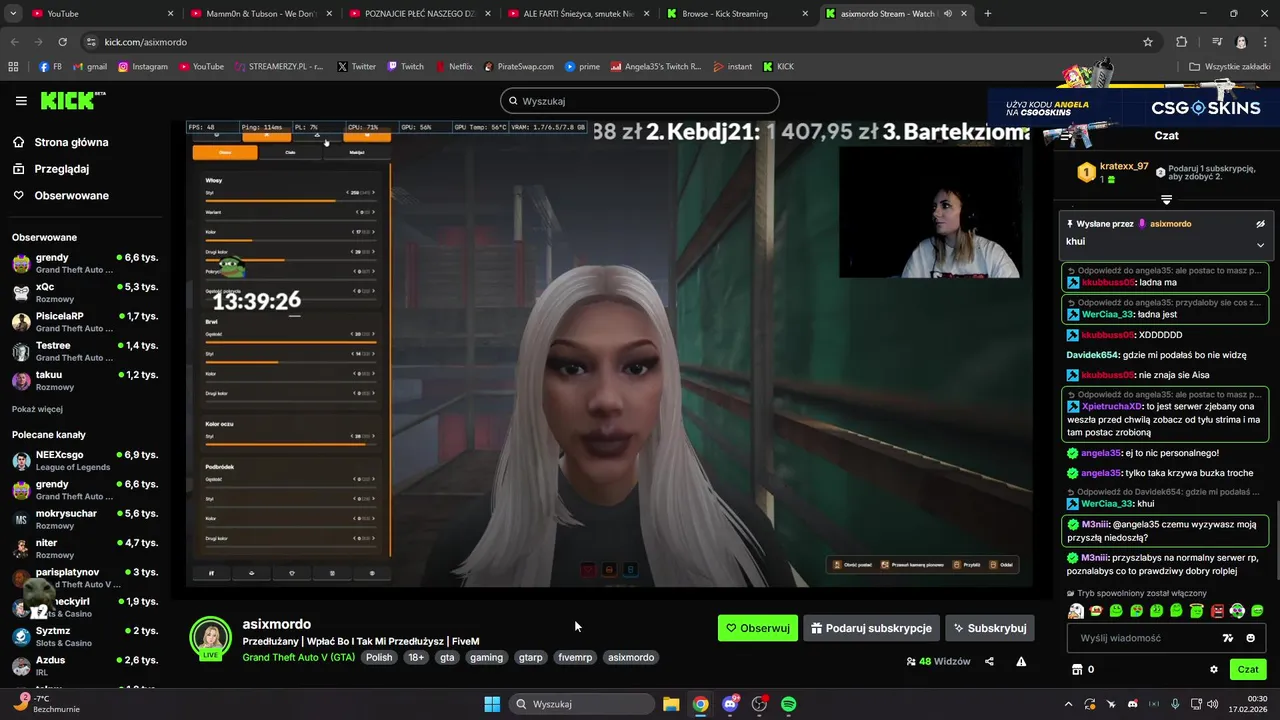The image size is (1280, 720).
Task: Open File Explorer from the taskbar
Action: click(671, 704)
